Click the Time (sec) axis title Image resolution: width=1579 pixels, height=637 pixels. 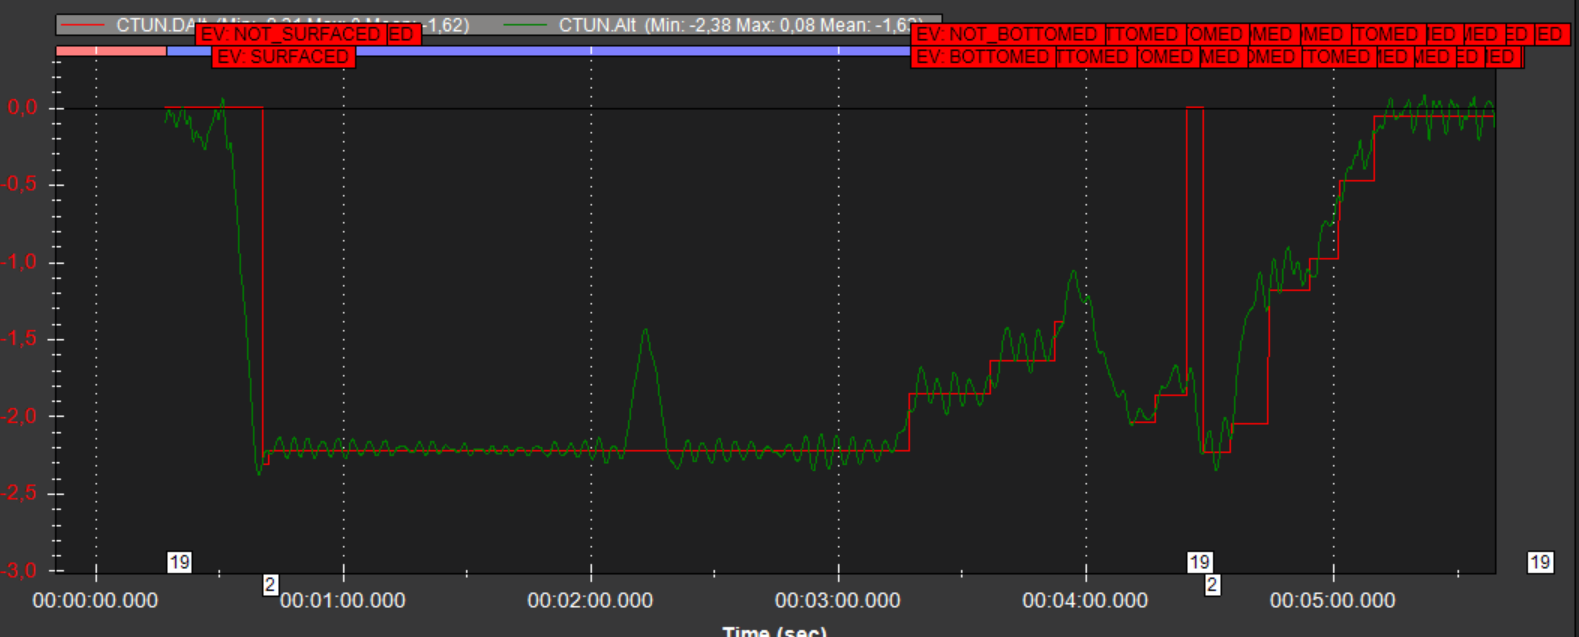pyautogui.click(x=774, y=630)
